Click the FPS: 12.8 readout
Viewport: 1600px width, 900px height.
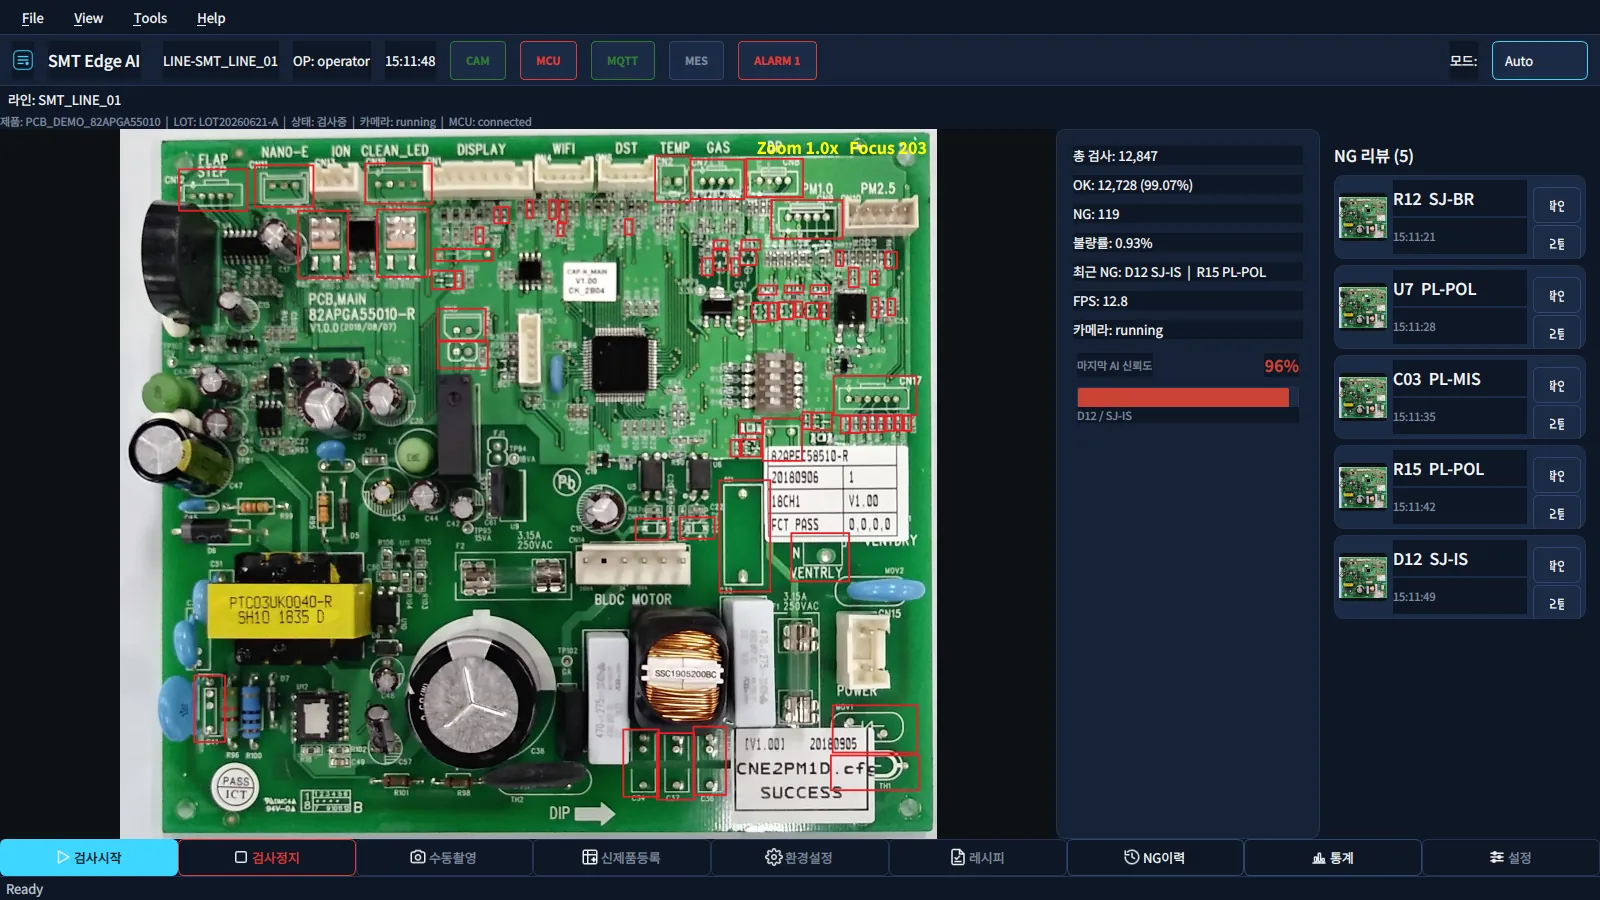pyautogui.click(x=1100, y=301)
